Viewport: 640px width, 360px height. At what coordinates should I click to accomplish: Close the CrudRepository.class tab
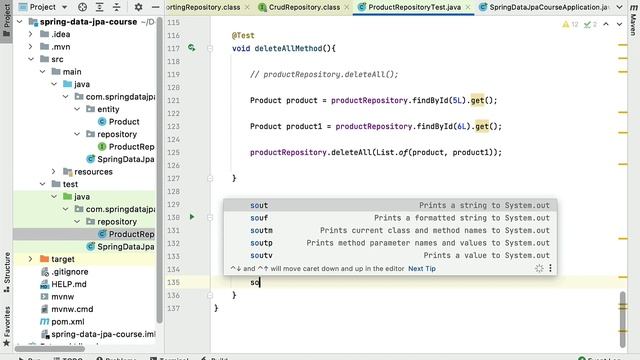tap(347, 7)
